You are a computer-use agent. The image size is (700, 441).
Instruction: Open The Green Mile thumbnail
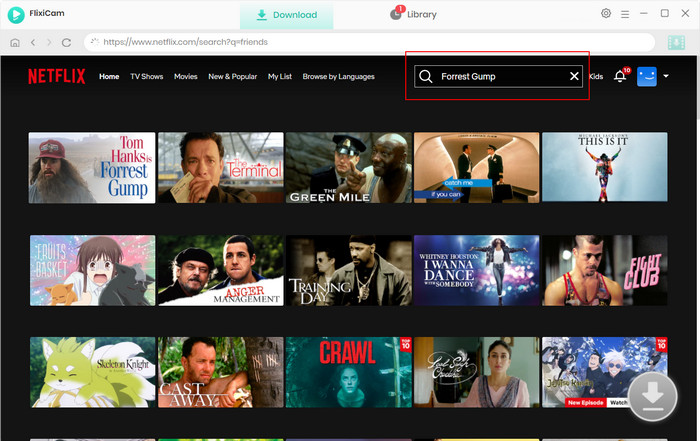click(x=349, y=167)
